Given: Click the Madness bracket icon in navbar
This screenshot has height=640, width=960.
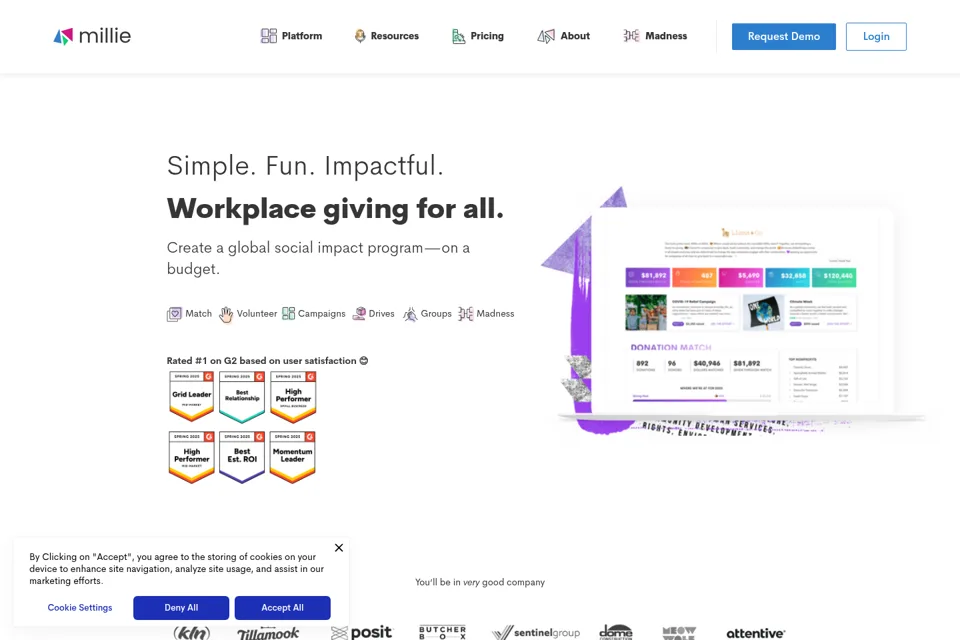Looking at the screenshot, I should (631, 36).
